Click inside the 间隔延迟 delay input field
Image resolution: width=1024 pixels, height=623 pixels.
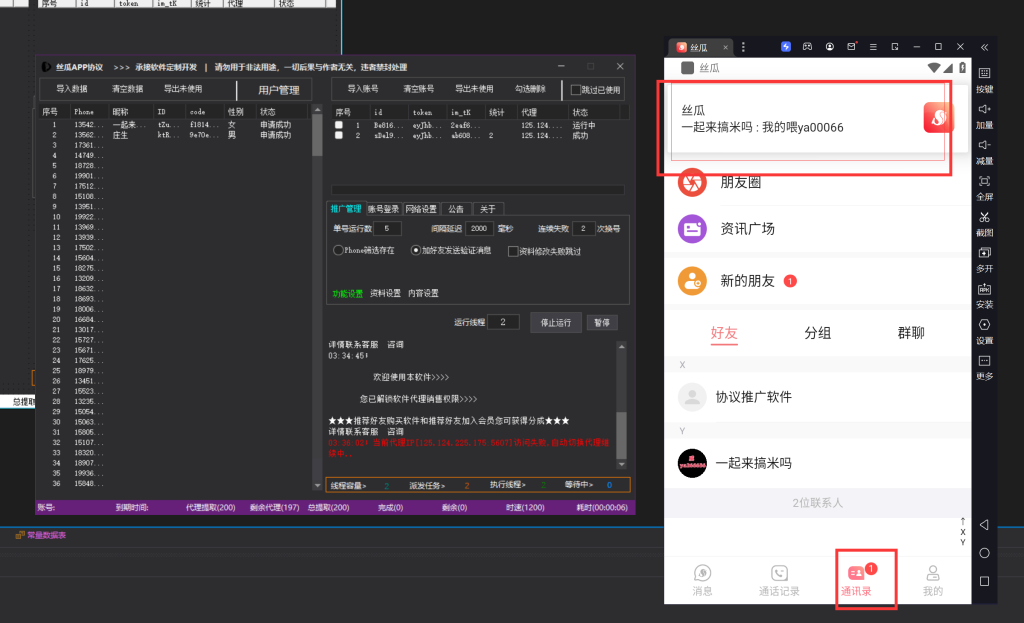click(478, 228)
